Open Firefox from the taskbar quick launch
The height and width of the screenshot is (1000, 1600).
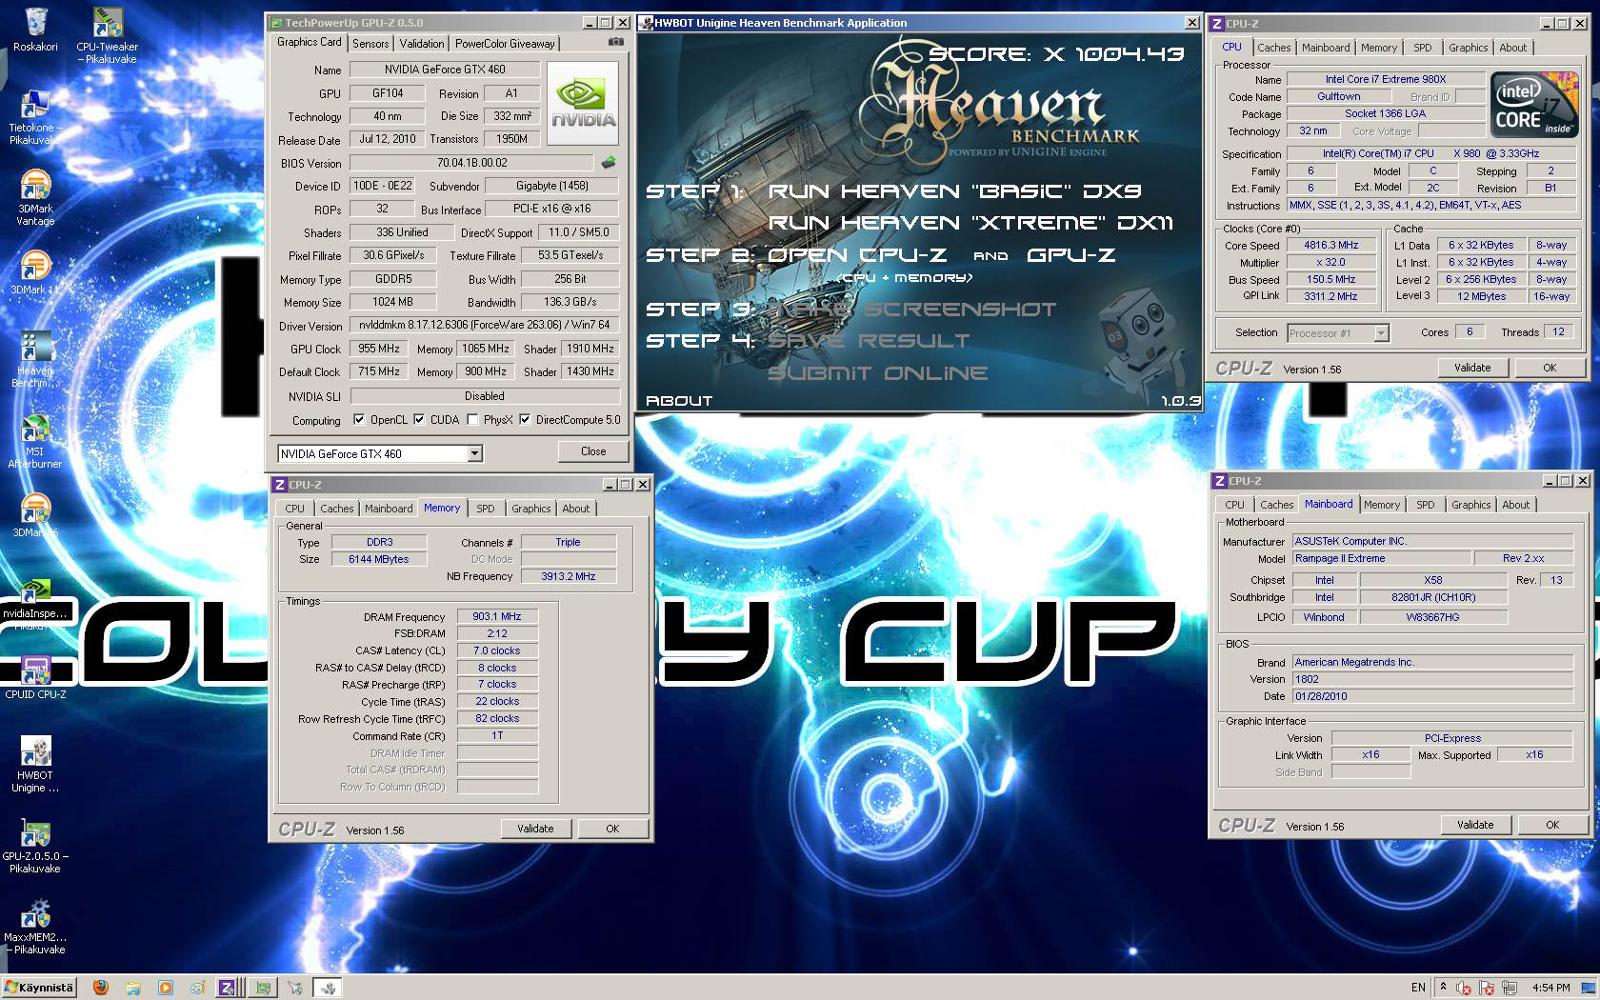click(x=100, y=987)
